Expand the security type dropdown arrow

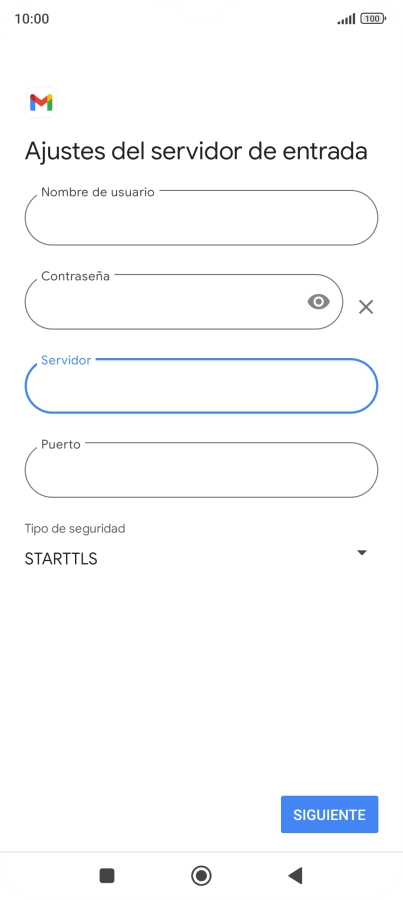pyautogui.click(x=362, y=553)
